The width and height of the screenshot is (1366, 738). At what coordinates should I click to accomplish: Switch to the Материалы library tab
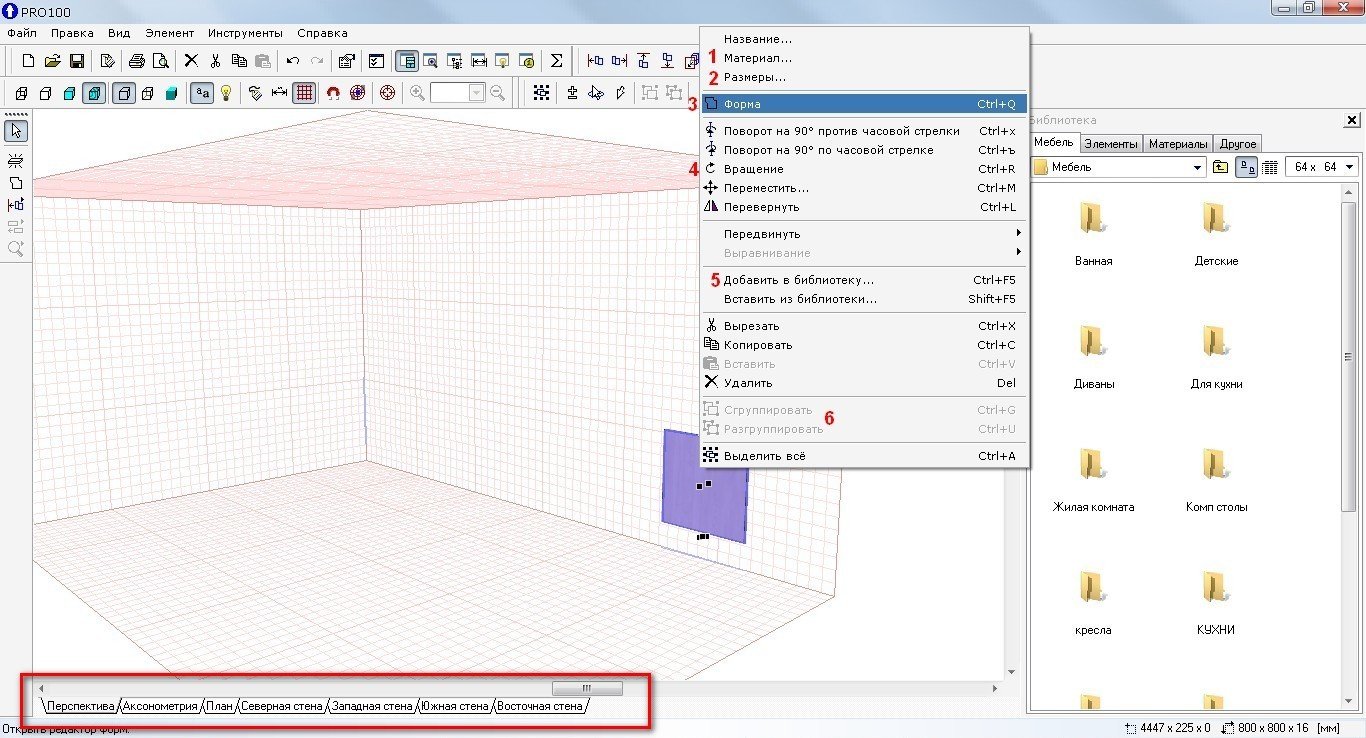click(x=1177, y=143)
